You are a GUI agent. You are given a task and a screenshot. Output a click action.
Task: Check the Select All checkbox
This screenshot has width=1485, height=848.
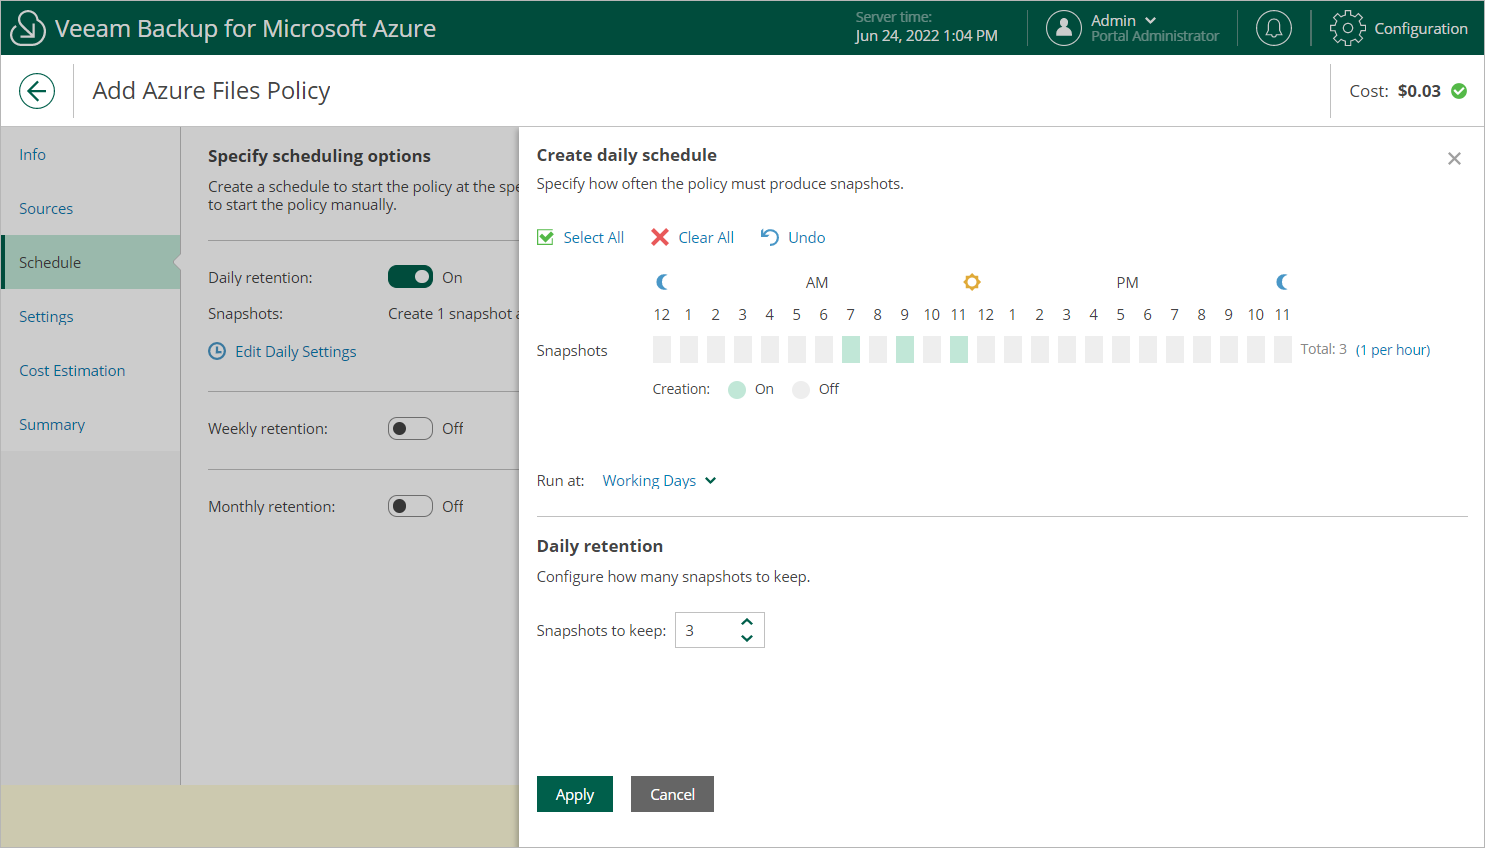tap(546, 237)
